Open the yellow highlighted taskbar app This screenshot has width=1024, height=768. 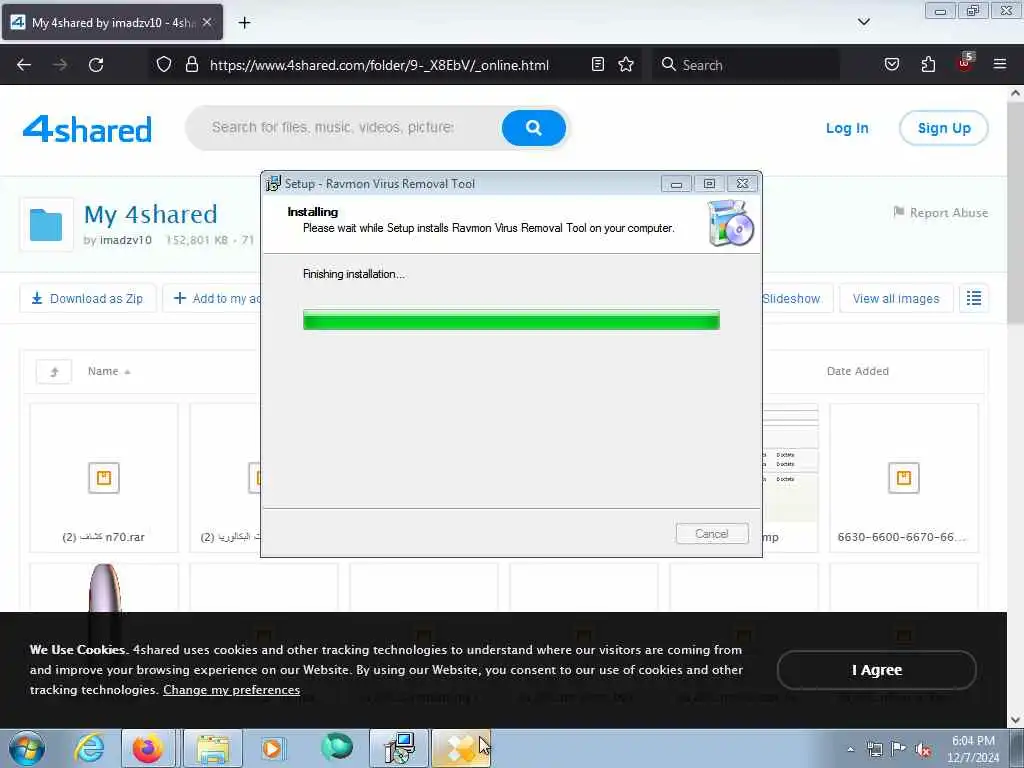(x=460, y=748)
